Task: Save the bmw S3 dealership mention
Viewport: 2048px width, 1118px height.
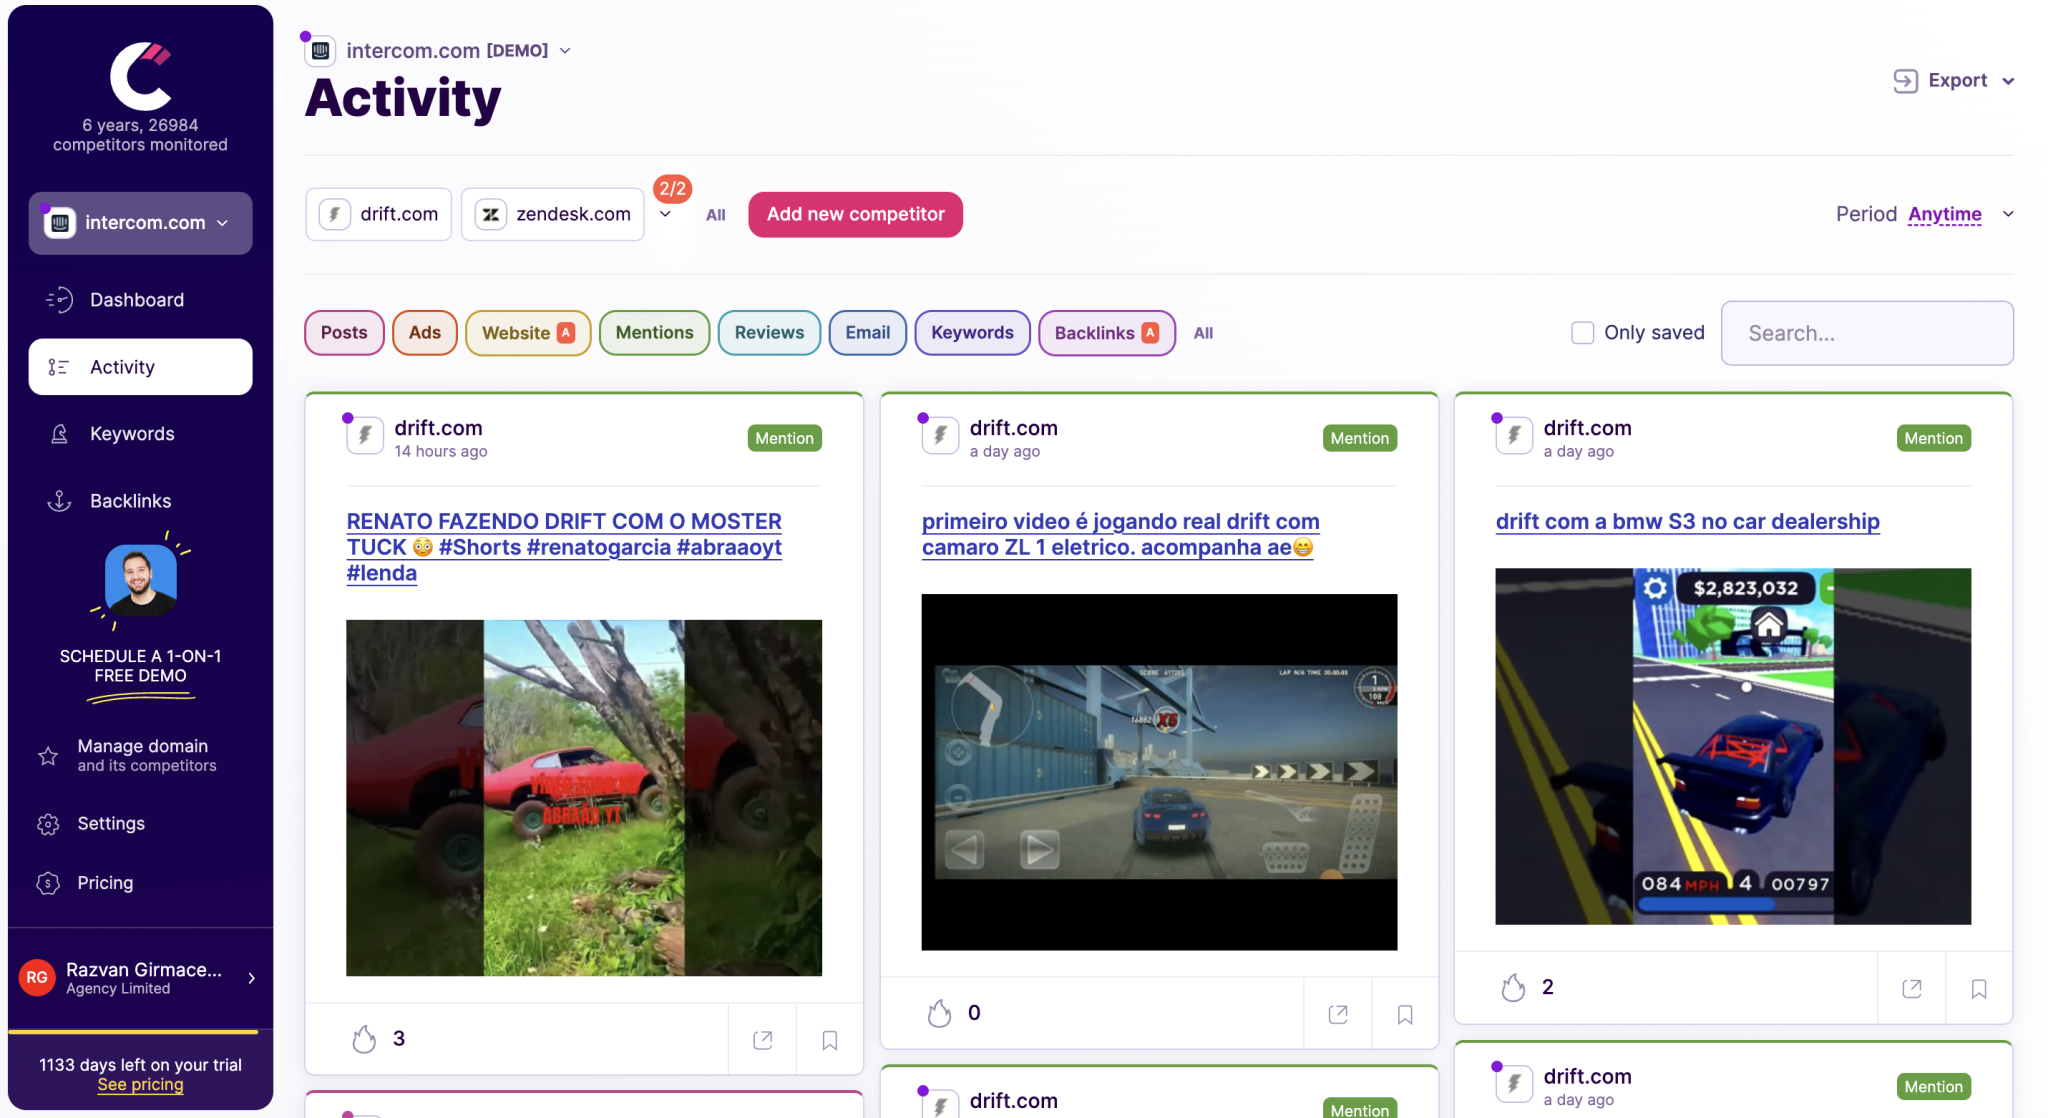Action: click(x=1978, y=988)
